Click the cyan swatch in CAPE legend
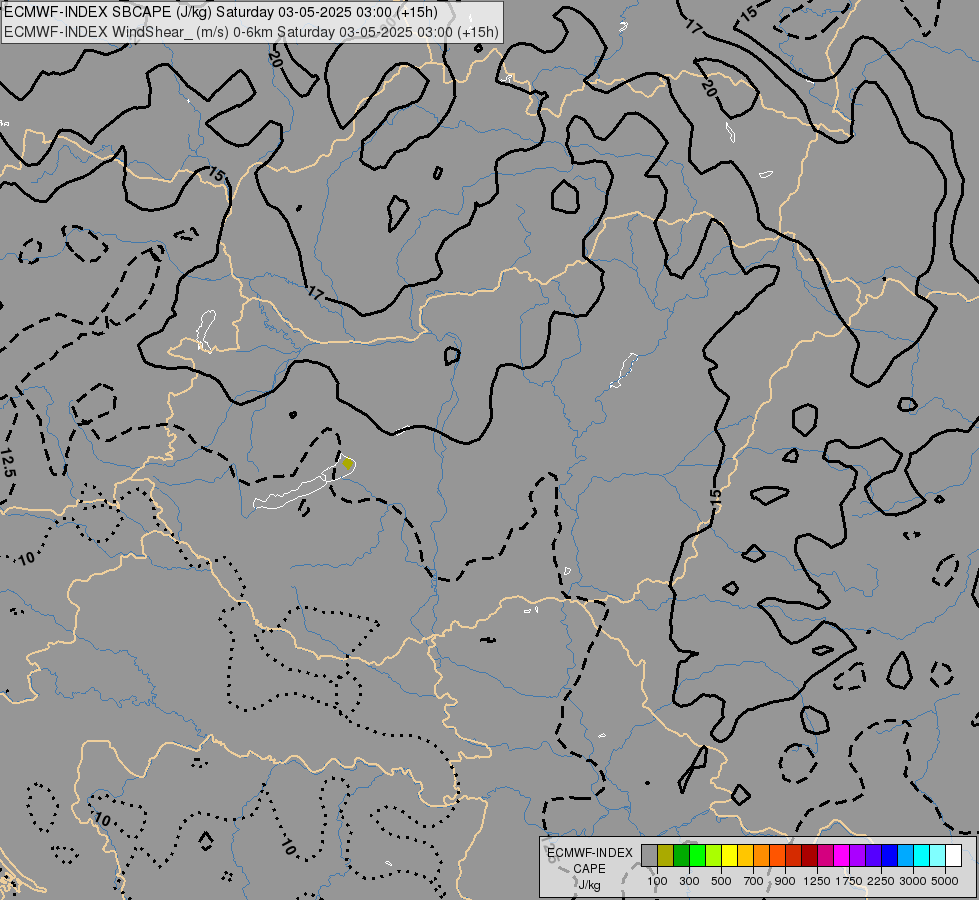This screenshot has width=979, height=900. (922, 855)
